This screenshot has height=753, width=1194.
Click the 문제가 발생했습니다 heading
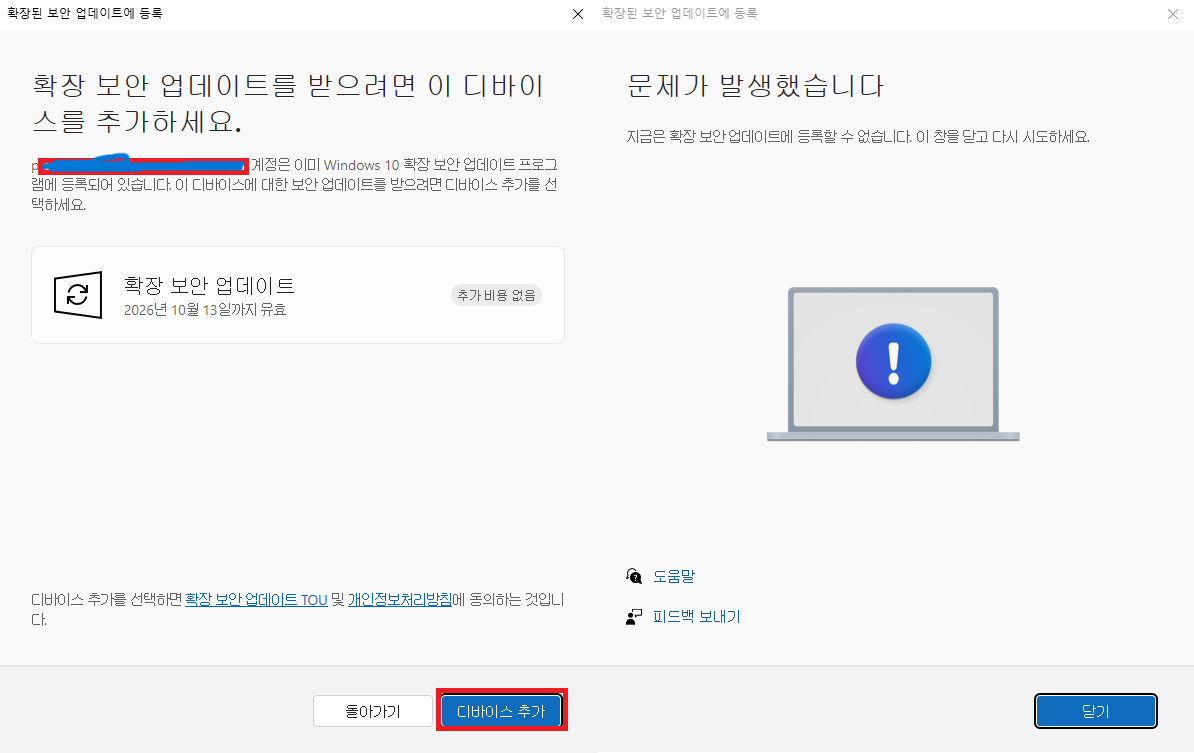(x=755, y=85)
